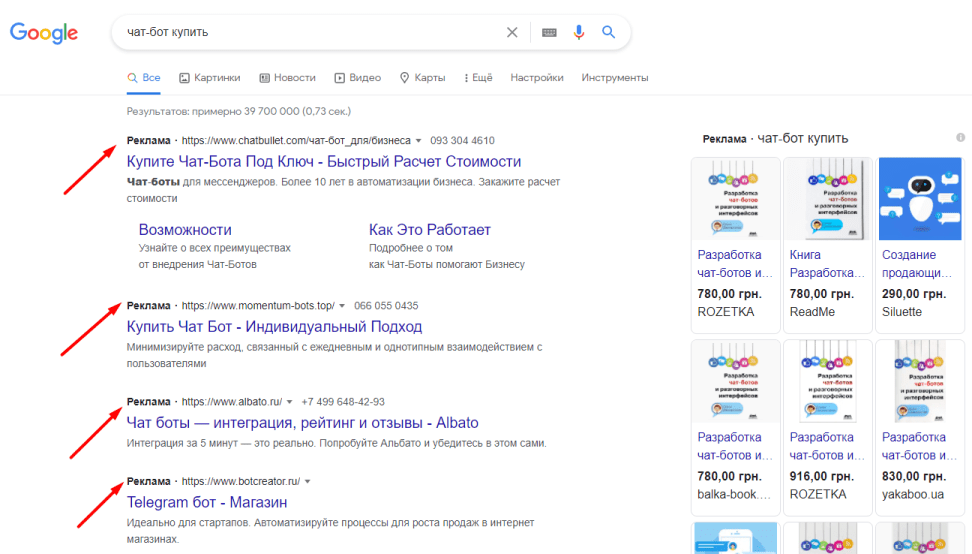Open the Видео tab
Screen dimensions: 972x554
click(x=358, y=77)
